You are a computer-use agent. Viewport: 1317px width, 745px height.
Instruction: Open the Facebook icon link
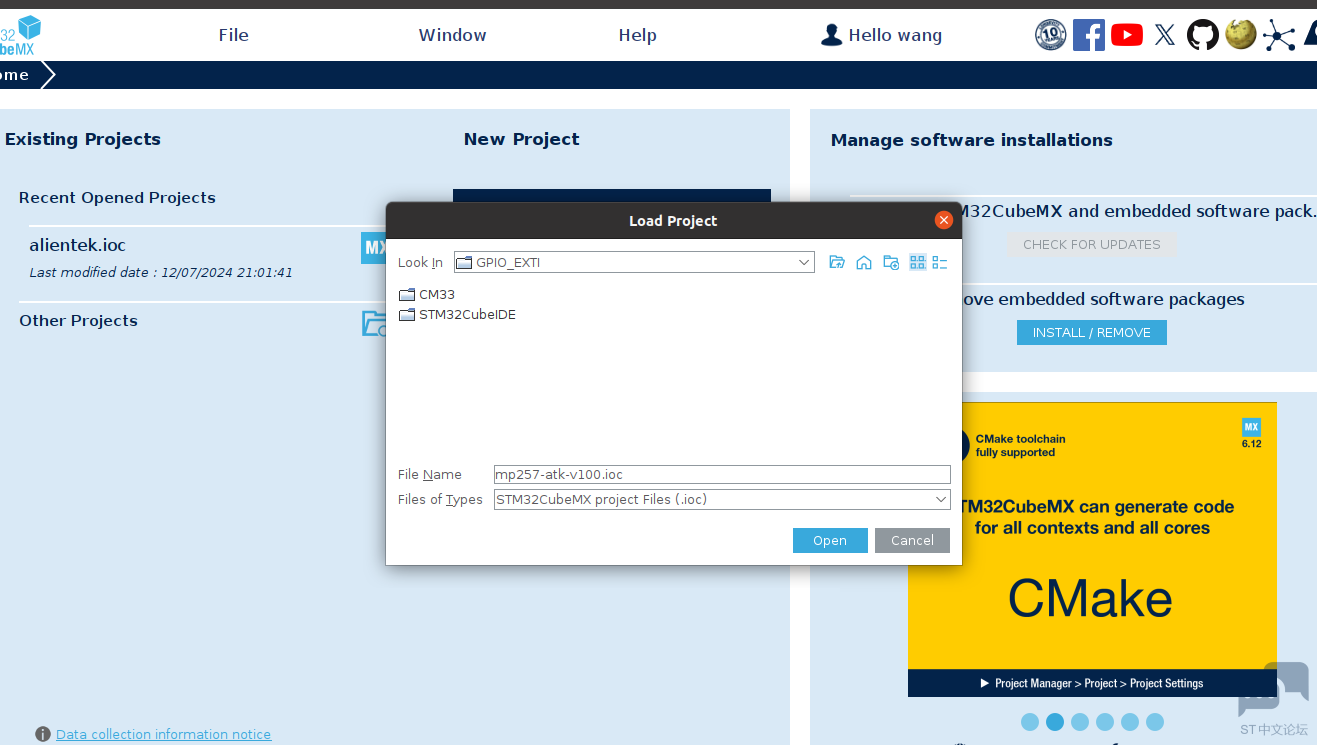coord(1089,35)
